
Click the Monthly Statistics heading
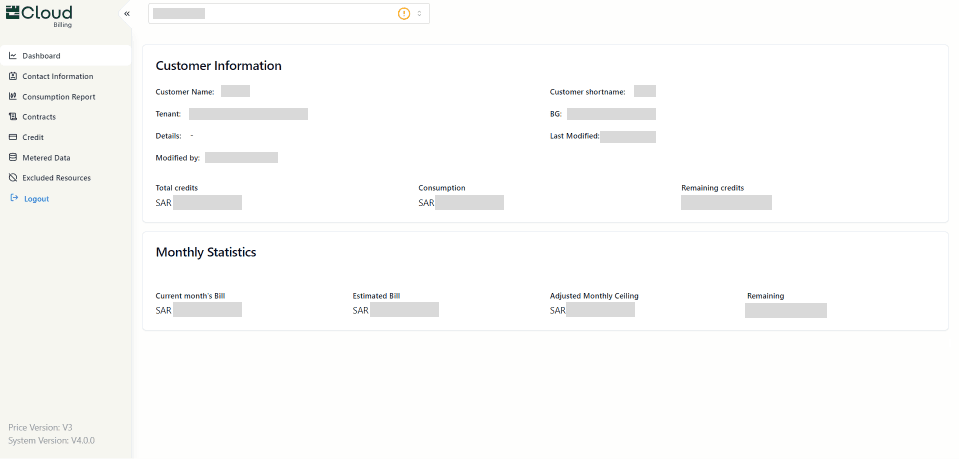pyautogui.click(x=206, y=252)
